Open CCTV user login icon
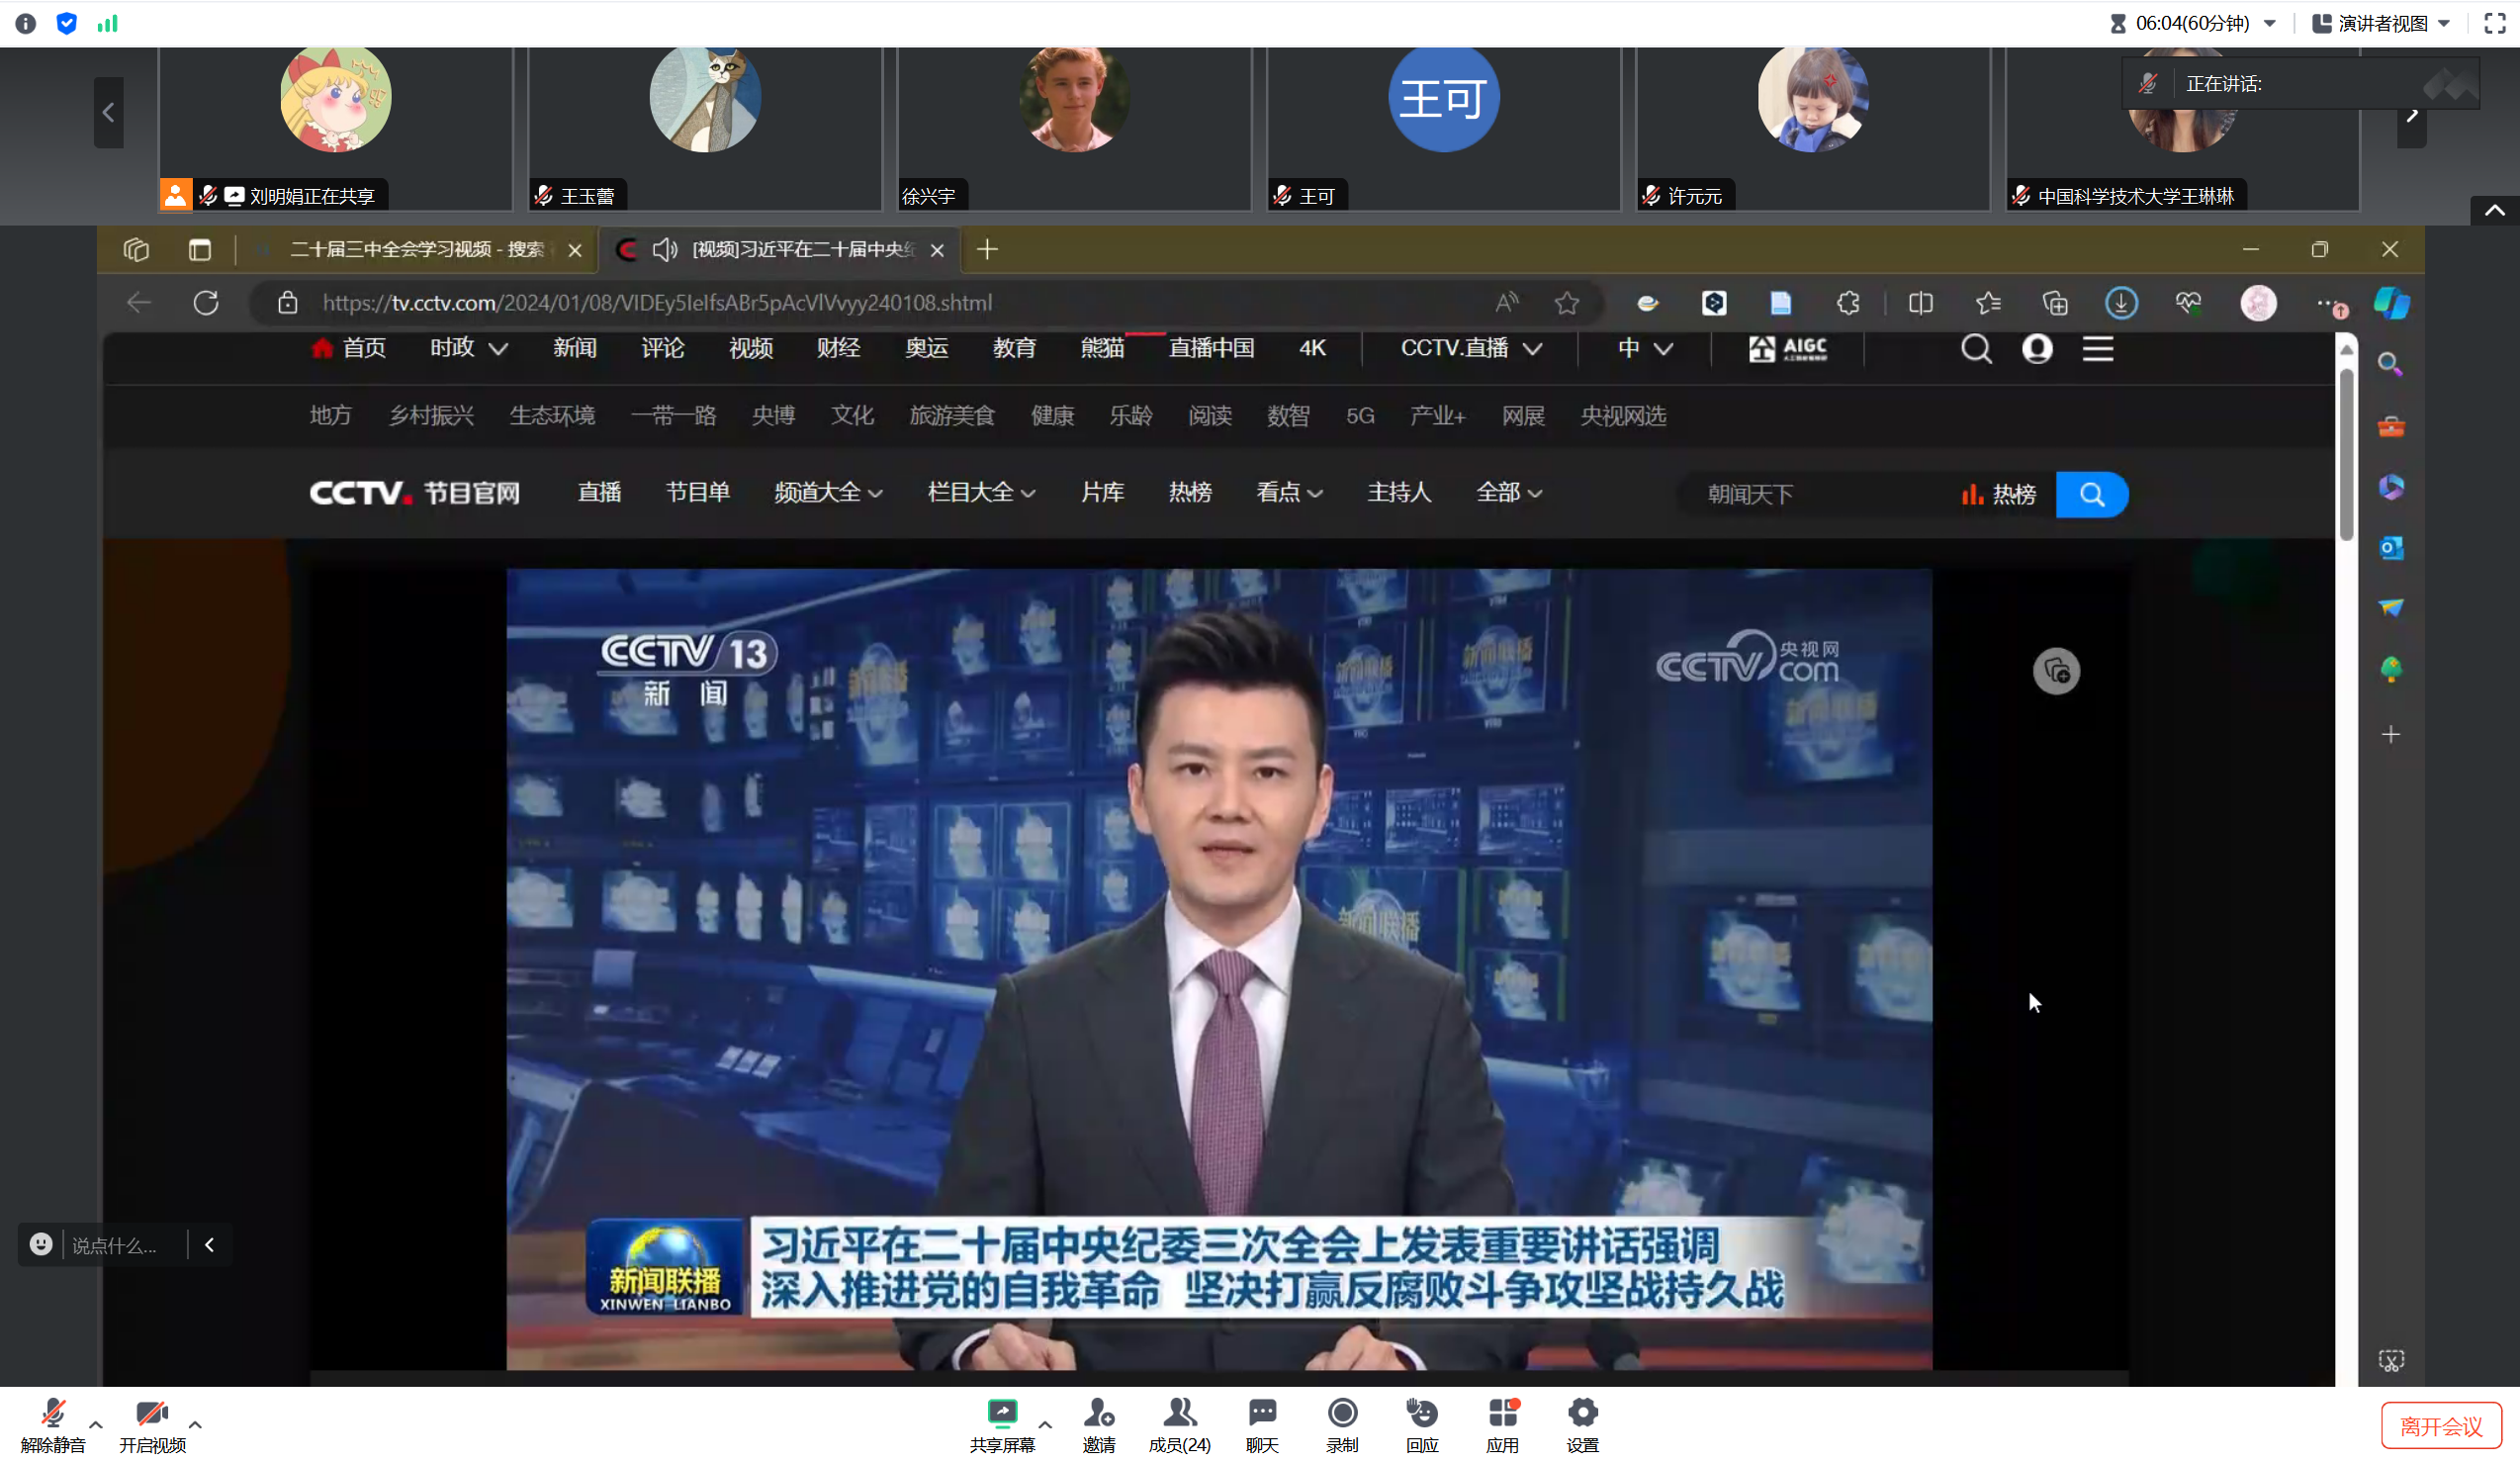 2037,348
